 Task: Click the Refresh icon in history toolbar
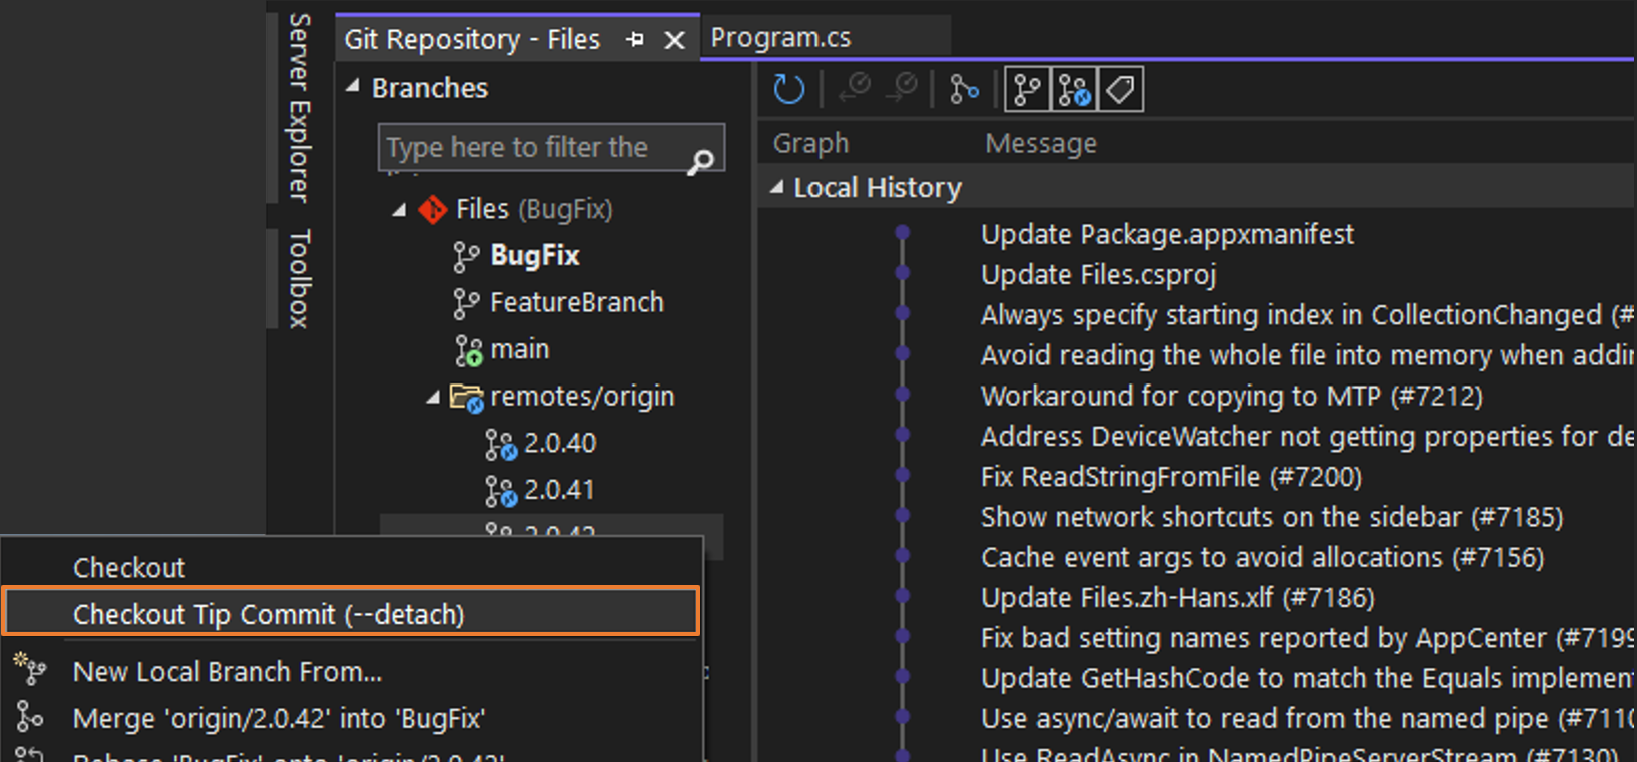[788, 90]
